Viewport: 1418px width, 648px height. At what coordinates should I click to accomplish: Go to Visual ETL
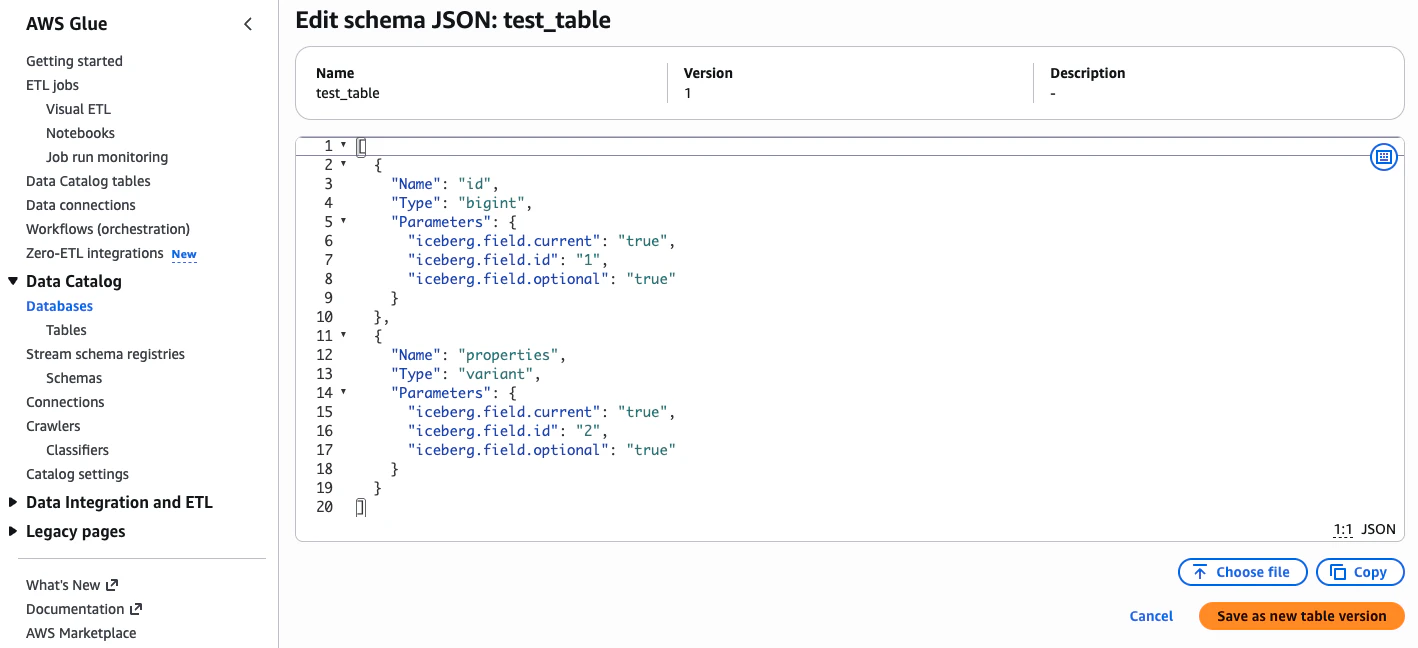78,109
